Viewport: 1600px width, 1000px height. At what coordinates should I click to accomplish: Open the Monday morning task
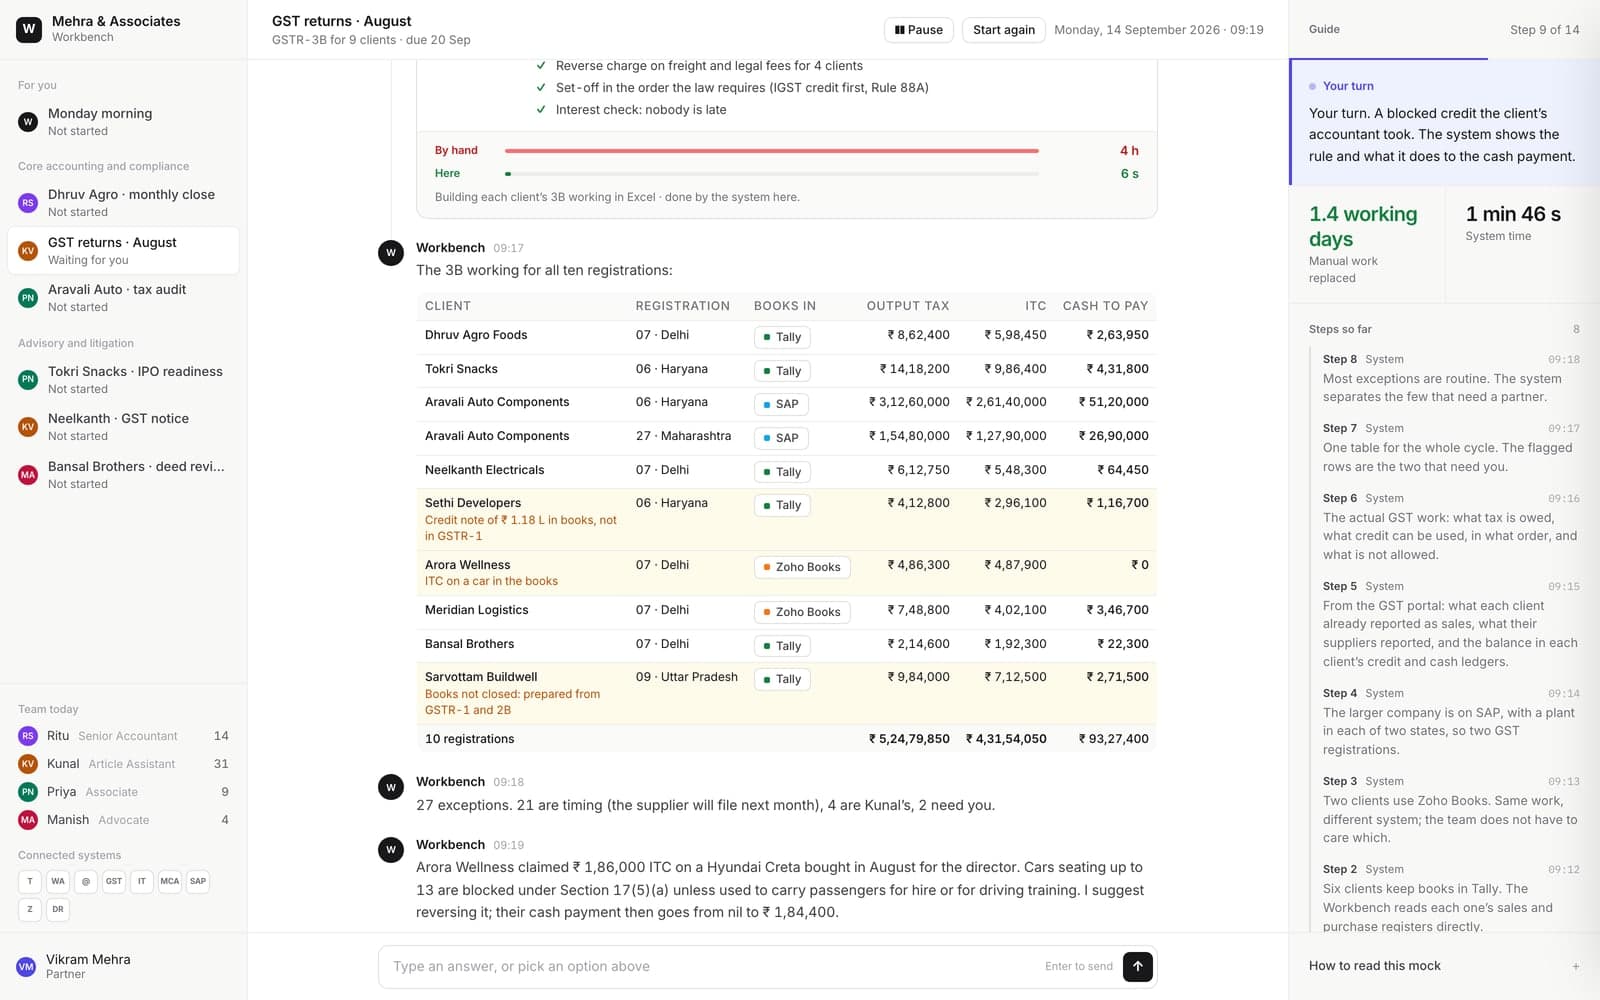pyautogui.click(x=123, y=122)
